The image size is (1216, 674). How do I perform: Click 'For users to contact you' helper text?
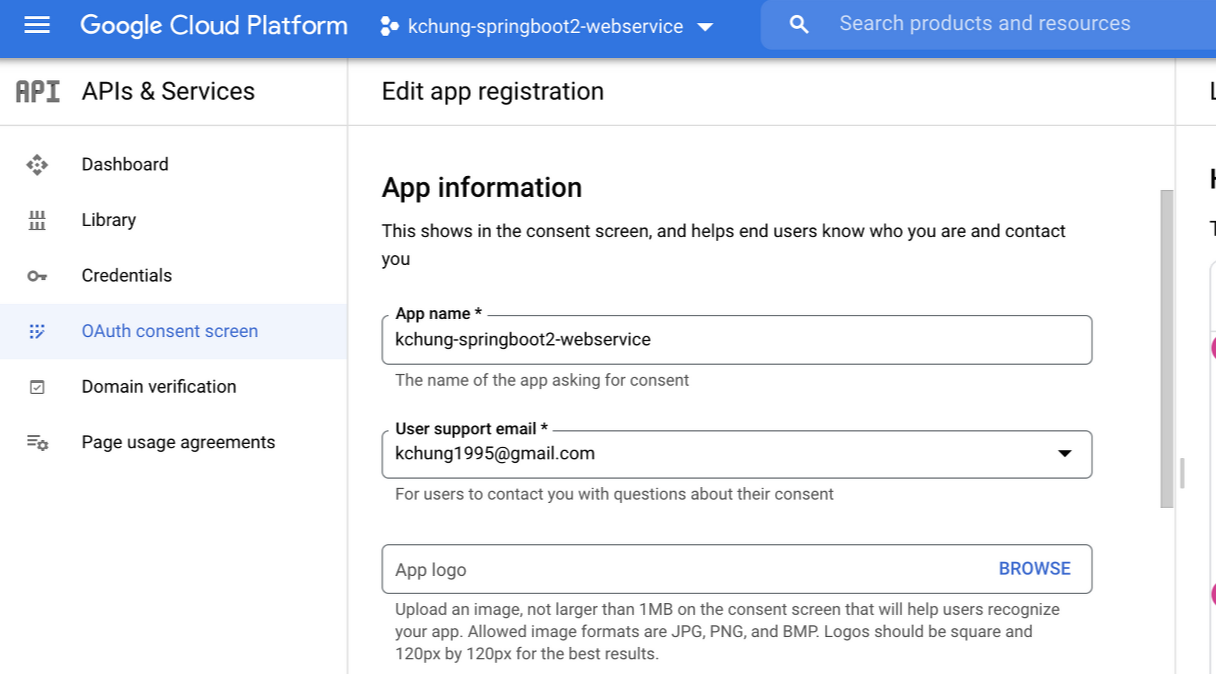point(614,494)
